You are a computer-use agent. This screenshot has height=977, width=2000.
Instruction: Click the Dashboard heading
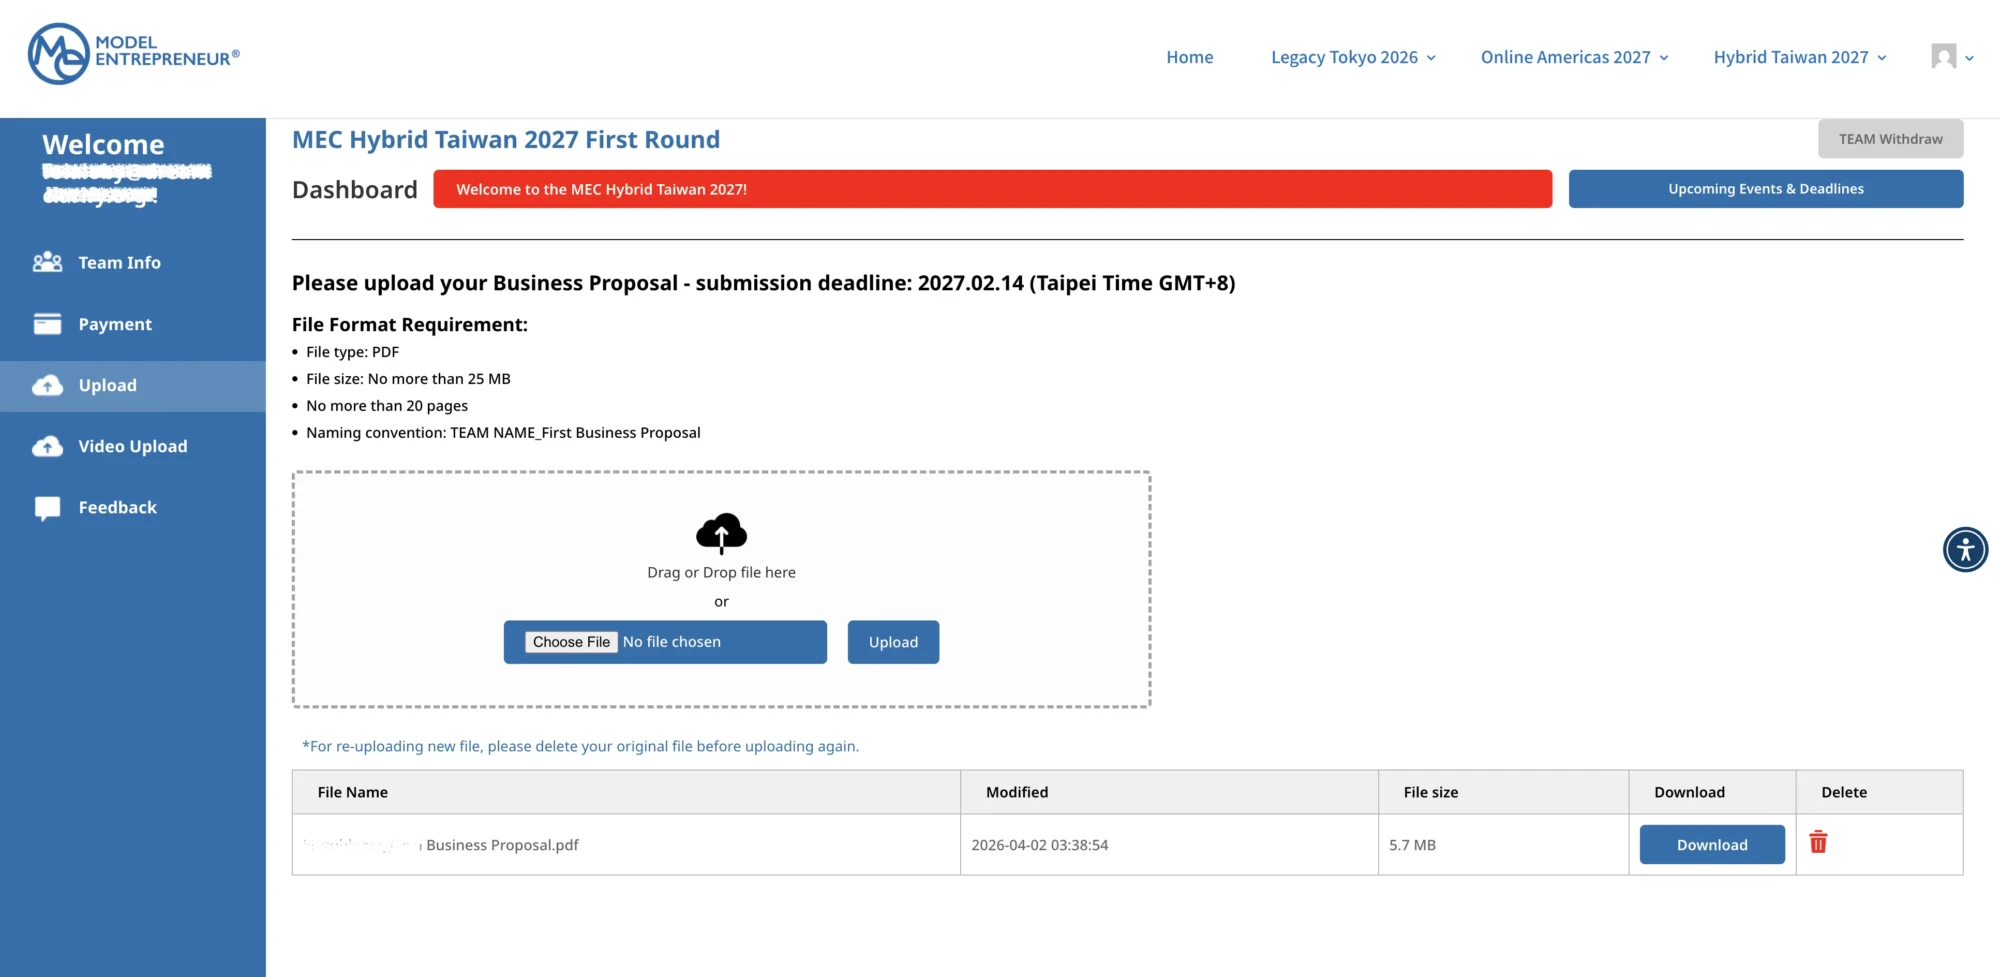tap(354, 190)
